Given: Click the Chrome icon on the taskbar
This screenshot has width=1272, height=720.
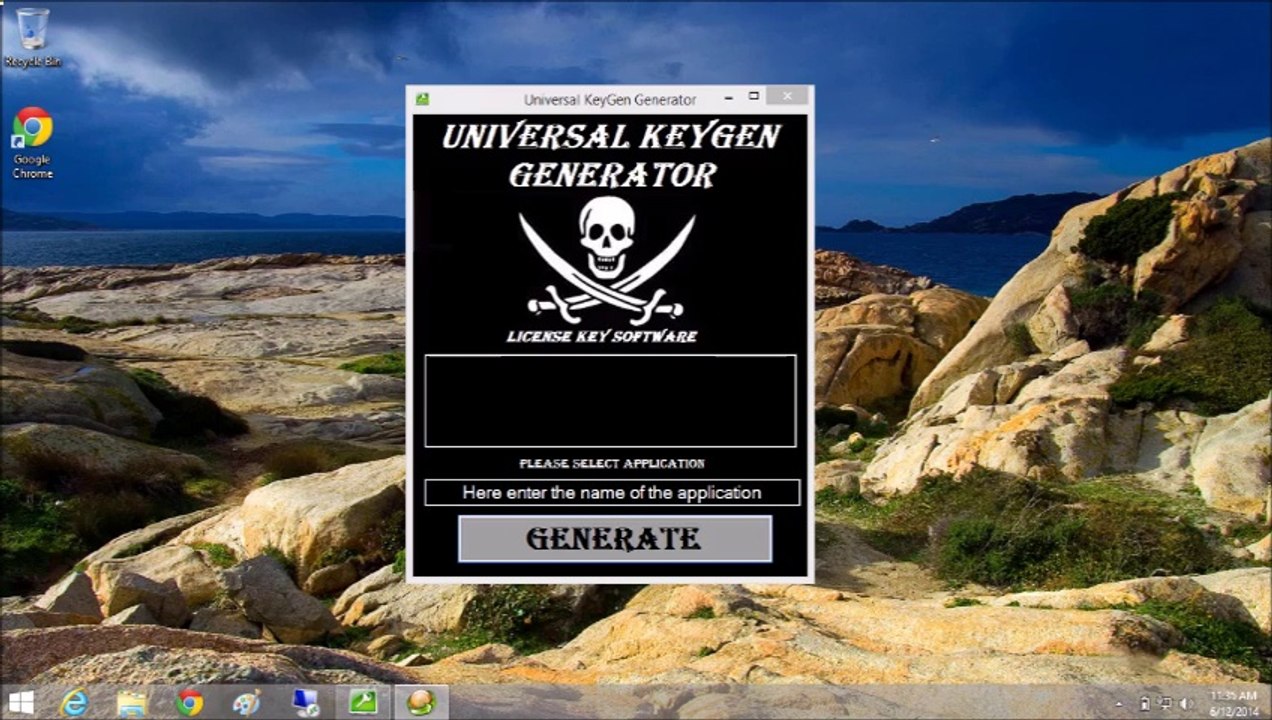Looking at the screenshot, I should pyautogui.click(x=189, y=702).
